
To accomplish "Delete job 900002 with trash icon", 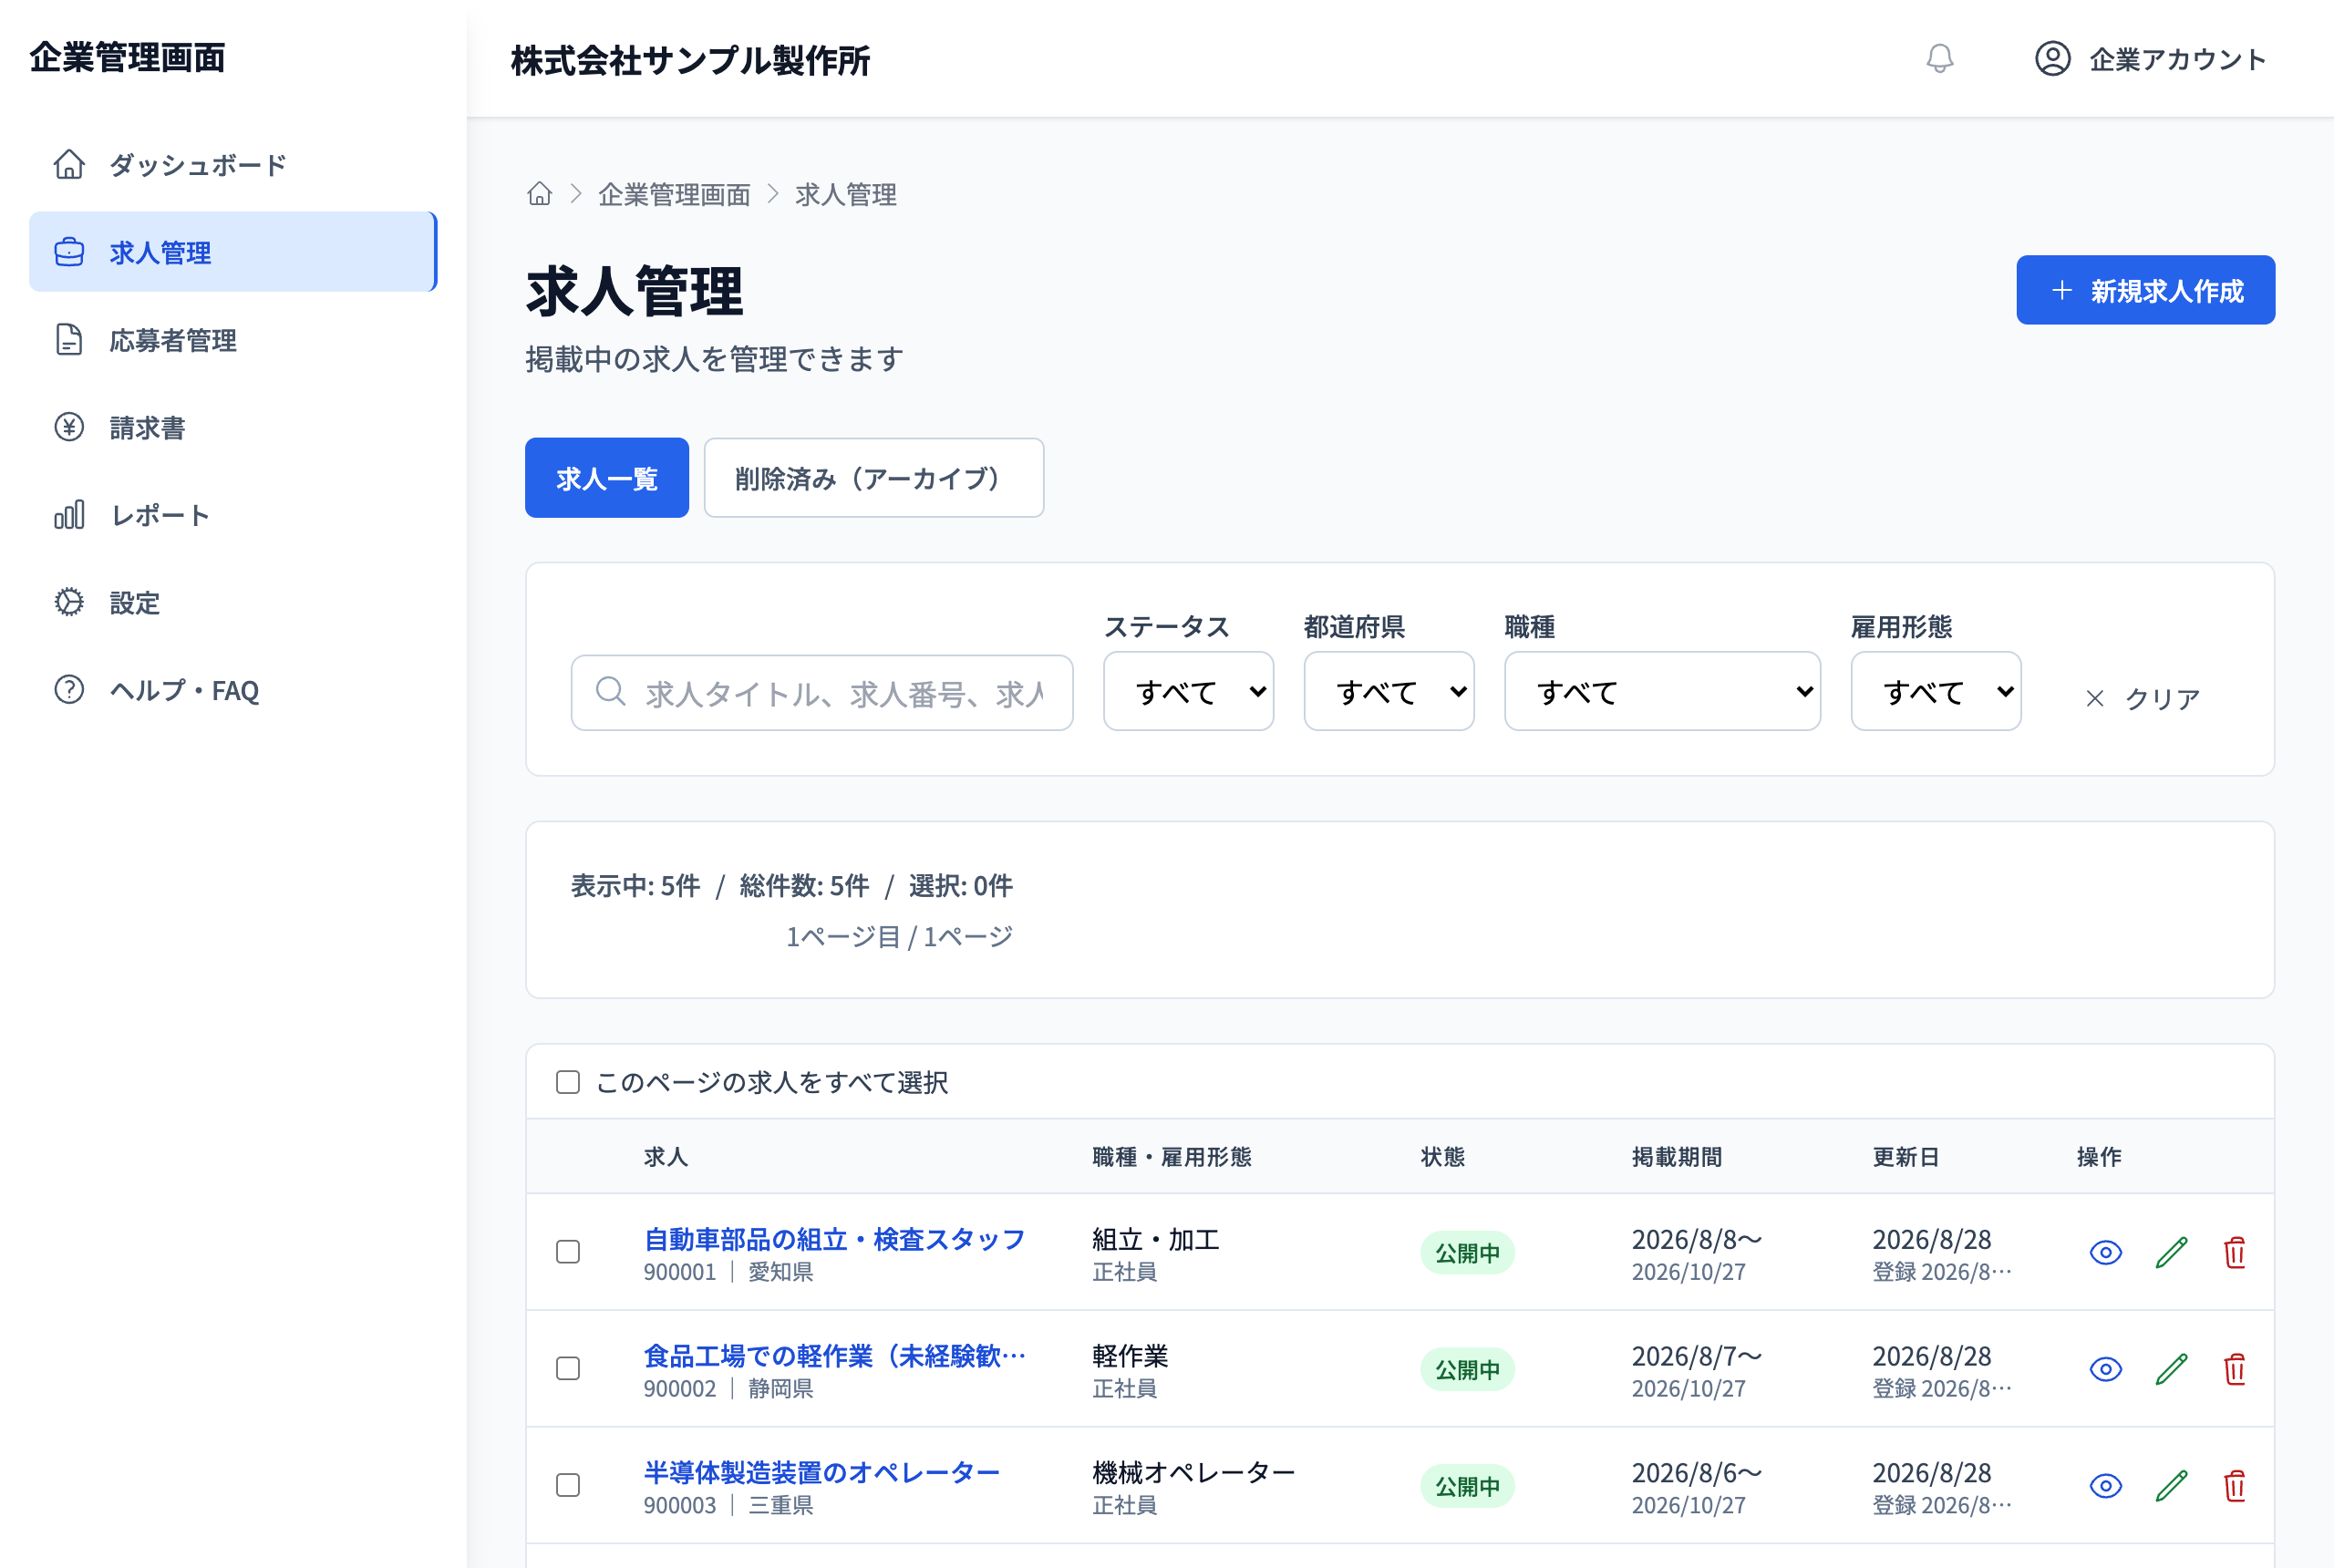I will click(x=2235, y=1369).
